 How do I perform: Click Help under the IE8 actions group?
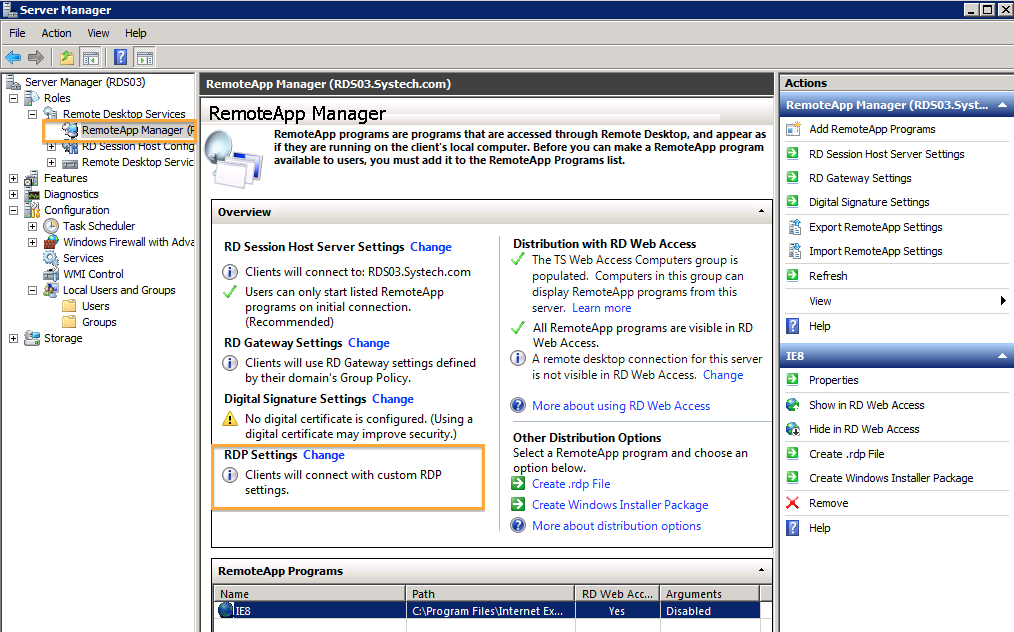pyautogui.click(x=819, y=528)
